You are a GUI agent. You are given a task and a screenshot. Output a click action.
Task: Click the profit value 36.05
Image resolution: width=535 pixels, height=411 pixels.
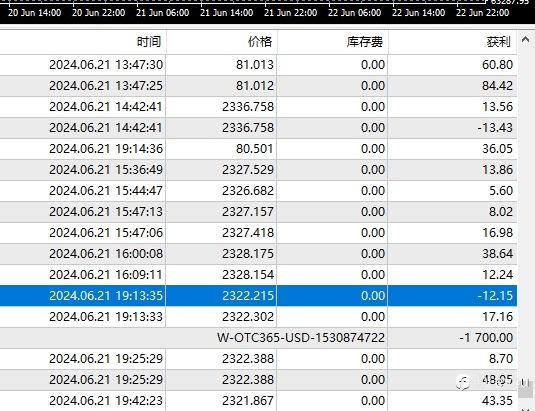(497, 149)
